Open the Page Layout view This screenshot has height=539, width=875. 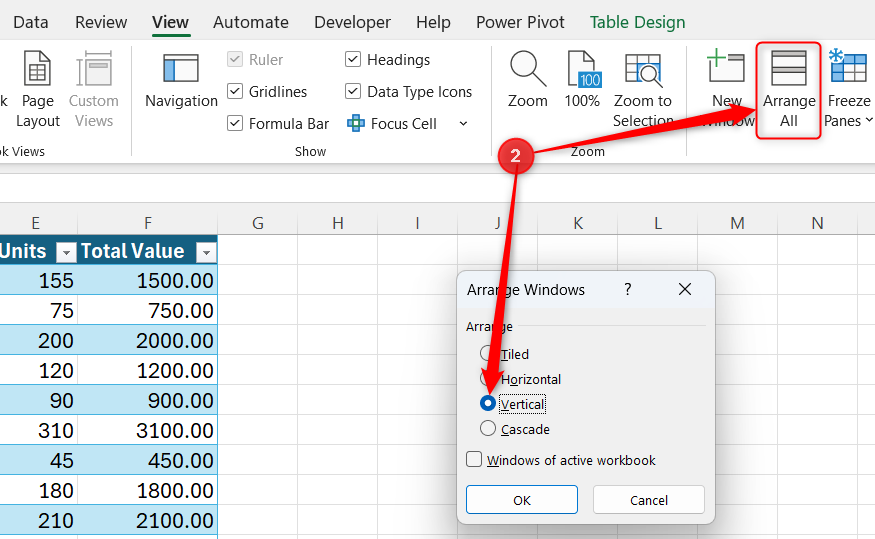tap(37, 89)
